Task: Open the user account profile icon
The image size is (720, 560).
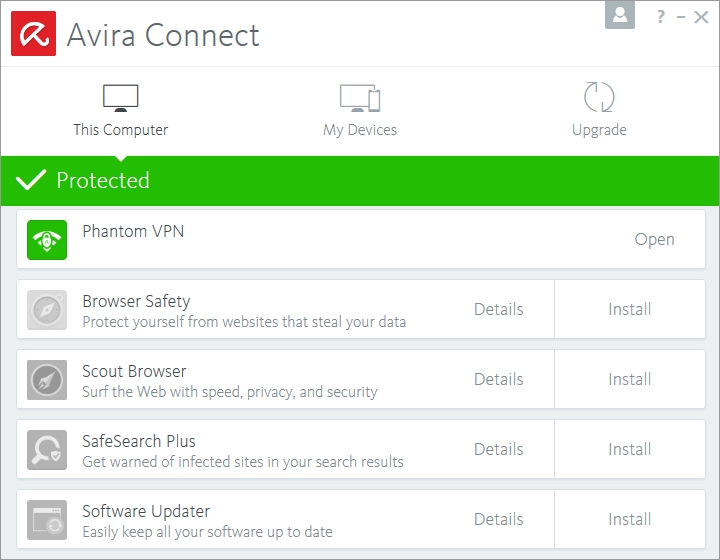Action: (620, 15)
